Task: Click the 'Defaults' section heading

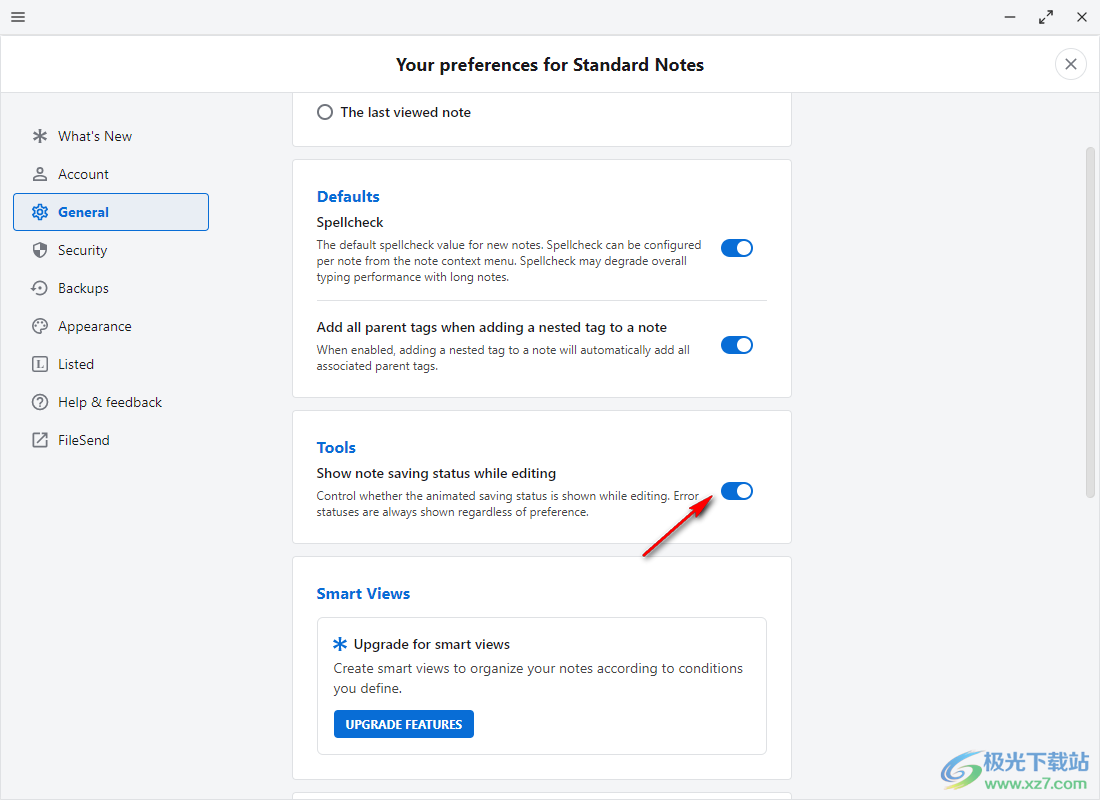Action: [348, 196]
